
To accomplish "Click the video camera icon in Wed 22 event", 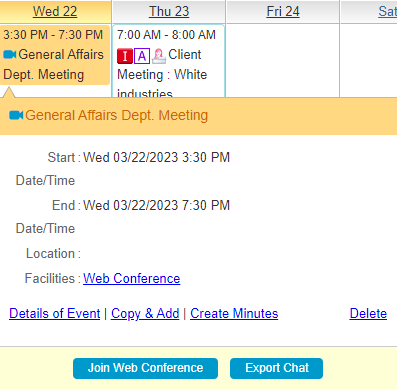I will [x=10, y=54].
